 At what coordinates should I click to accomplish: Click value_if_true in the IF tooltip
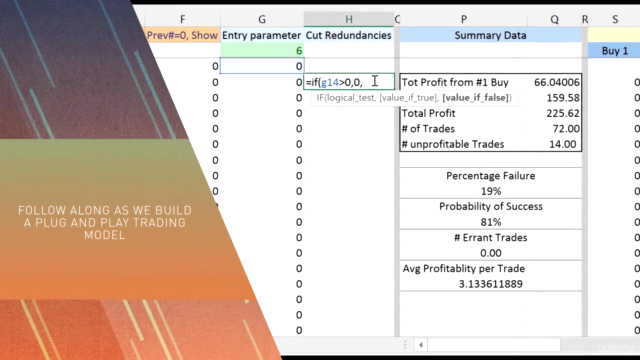coord(409,98)
